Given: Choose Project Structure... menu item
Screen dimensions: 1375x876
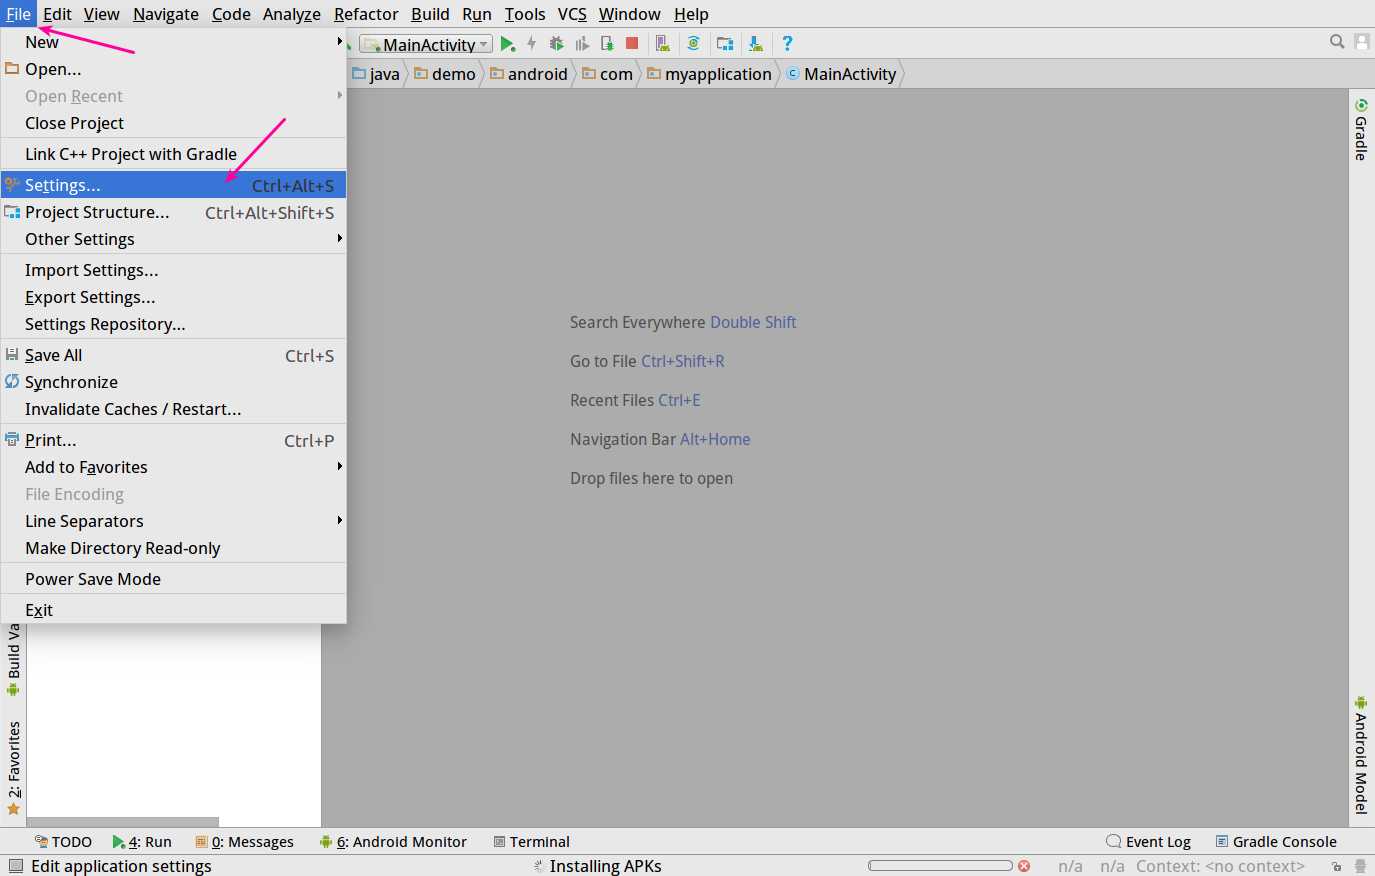Looking at the screenshot, I should [173, 212].
